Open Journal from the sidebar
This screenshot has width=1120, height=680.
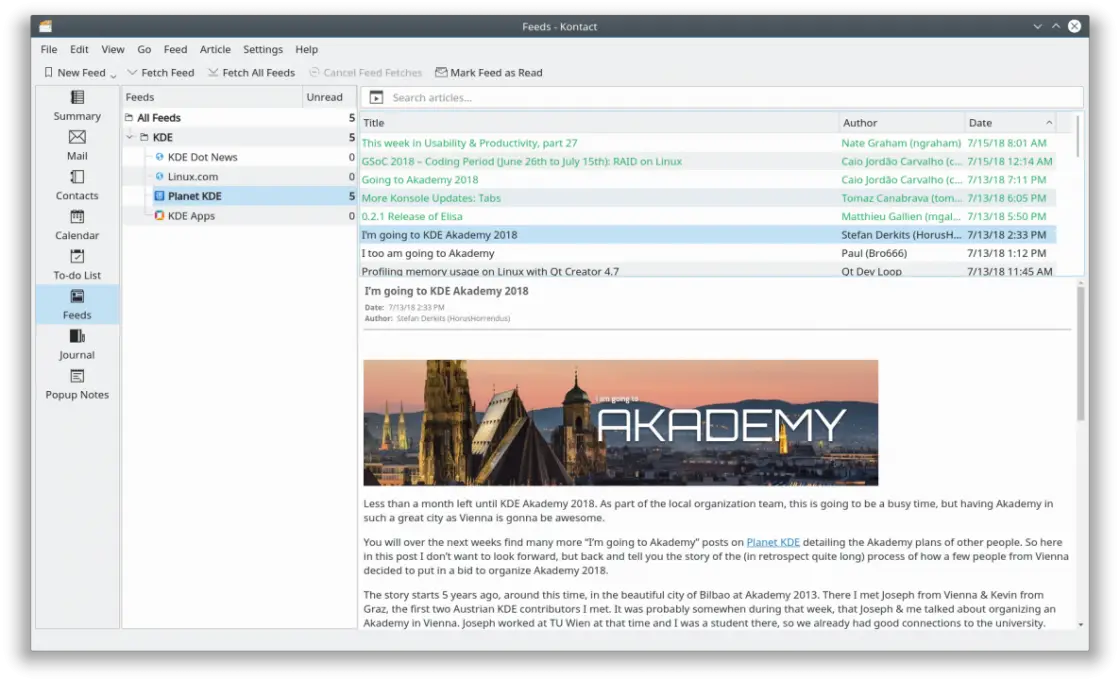pos(77,344)
